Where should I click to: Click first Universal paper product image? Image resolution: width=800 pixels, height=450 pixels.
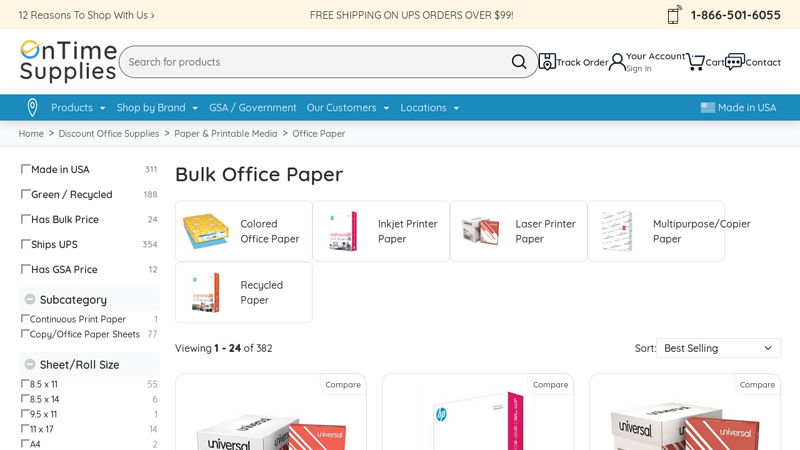coord(271,430)
